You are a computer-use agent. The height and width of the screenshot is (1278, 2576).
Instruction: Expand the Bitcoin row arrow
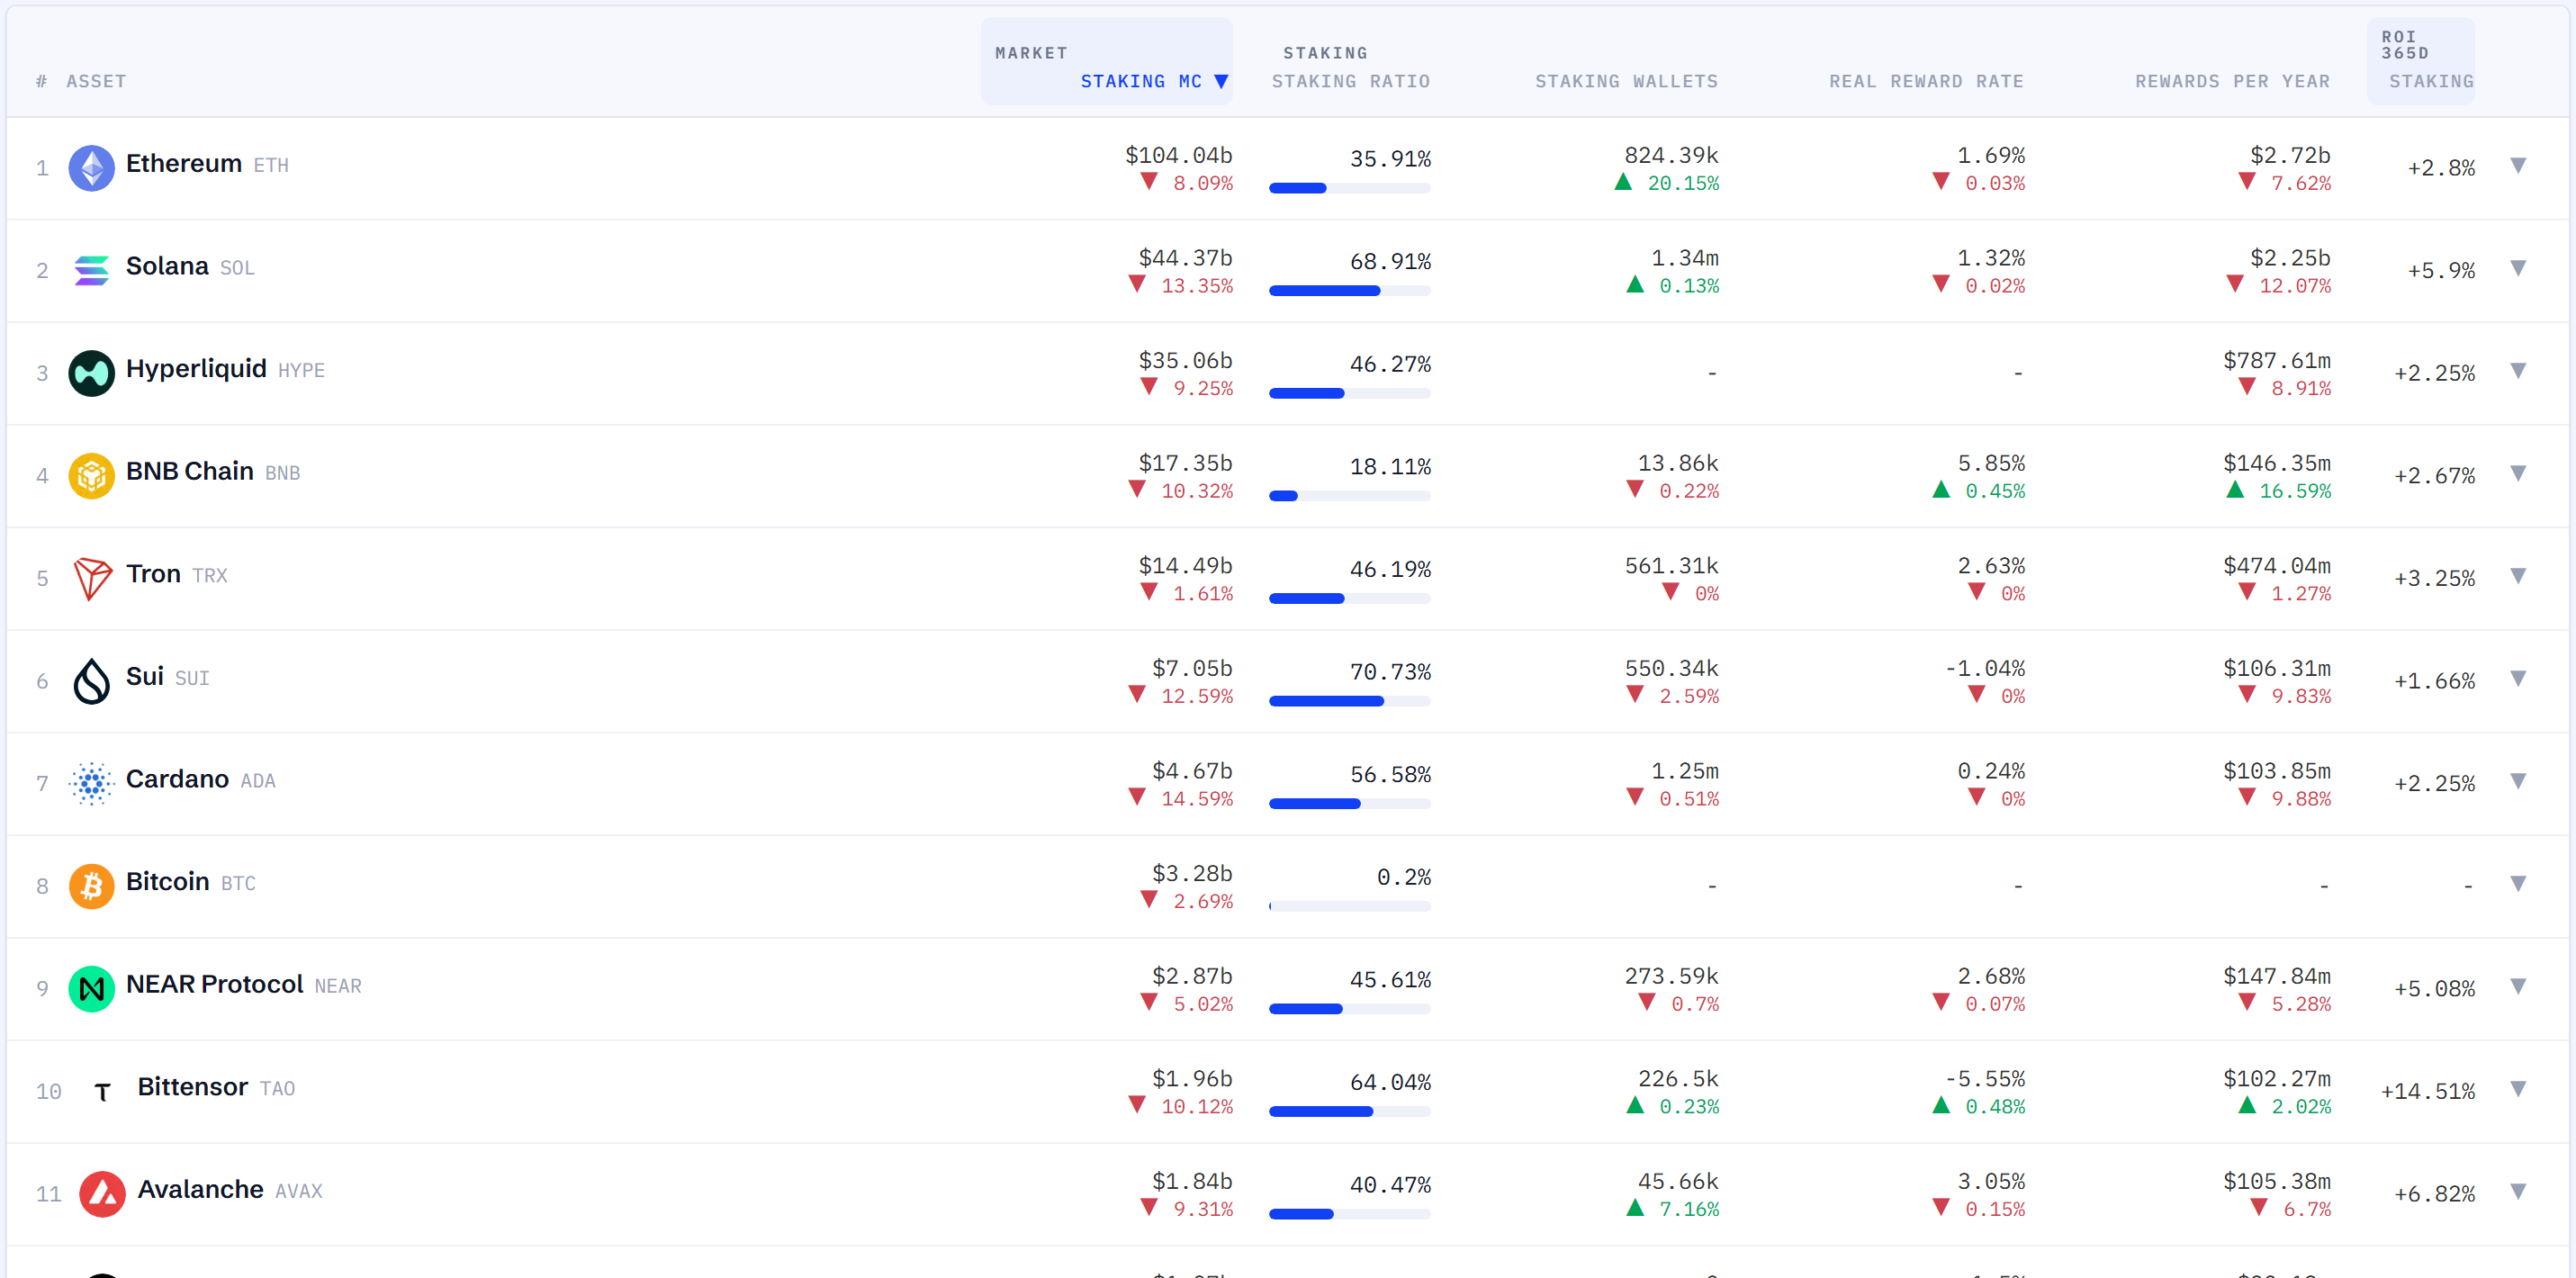(x=2518, y=884)
